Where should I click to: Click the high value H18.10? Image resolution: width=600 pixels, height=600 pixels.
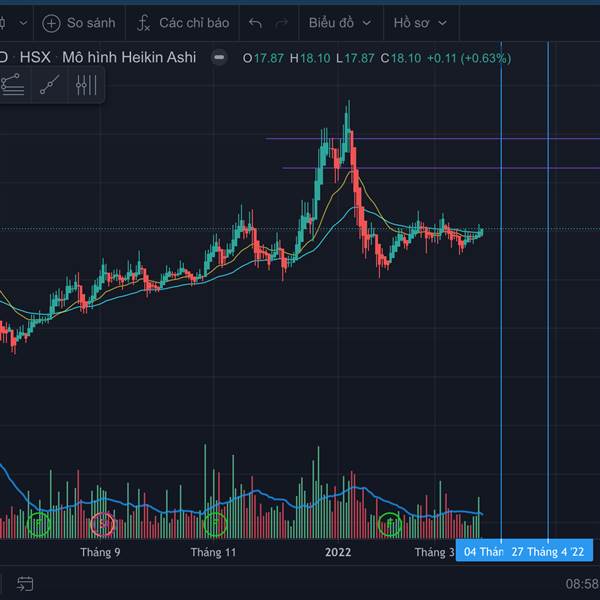(x=310, y=58)
